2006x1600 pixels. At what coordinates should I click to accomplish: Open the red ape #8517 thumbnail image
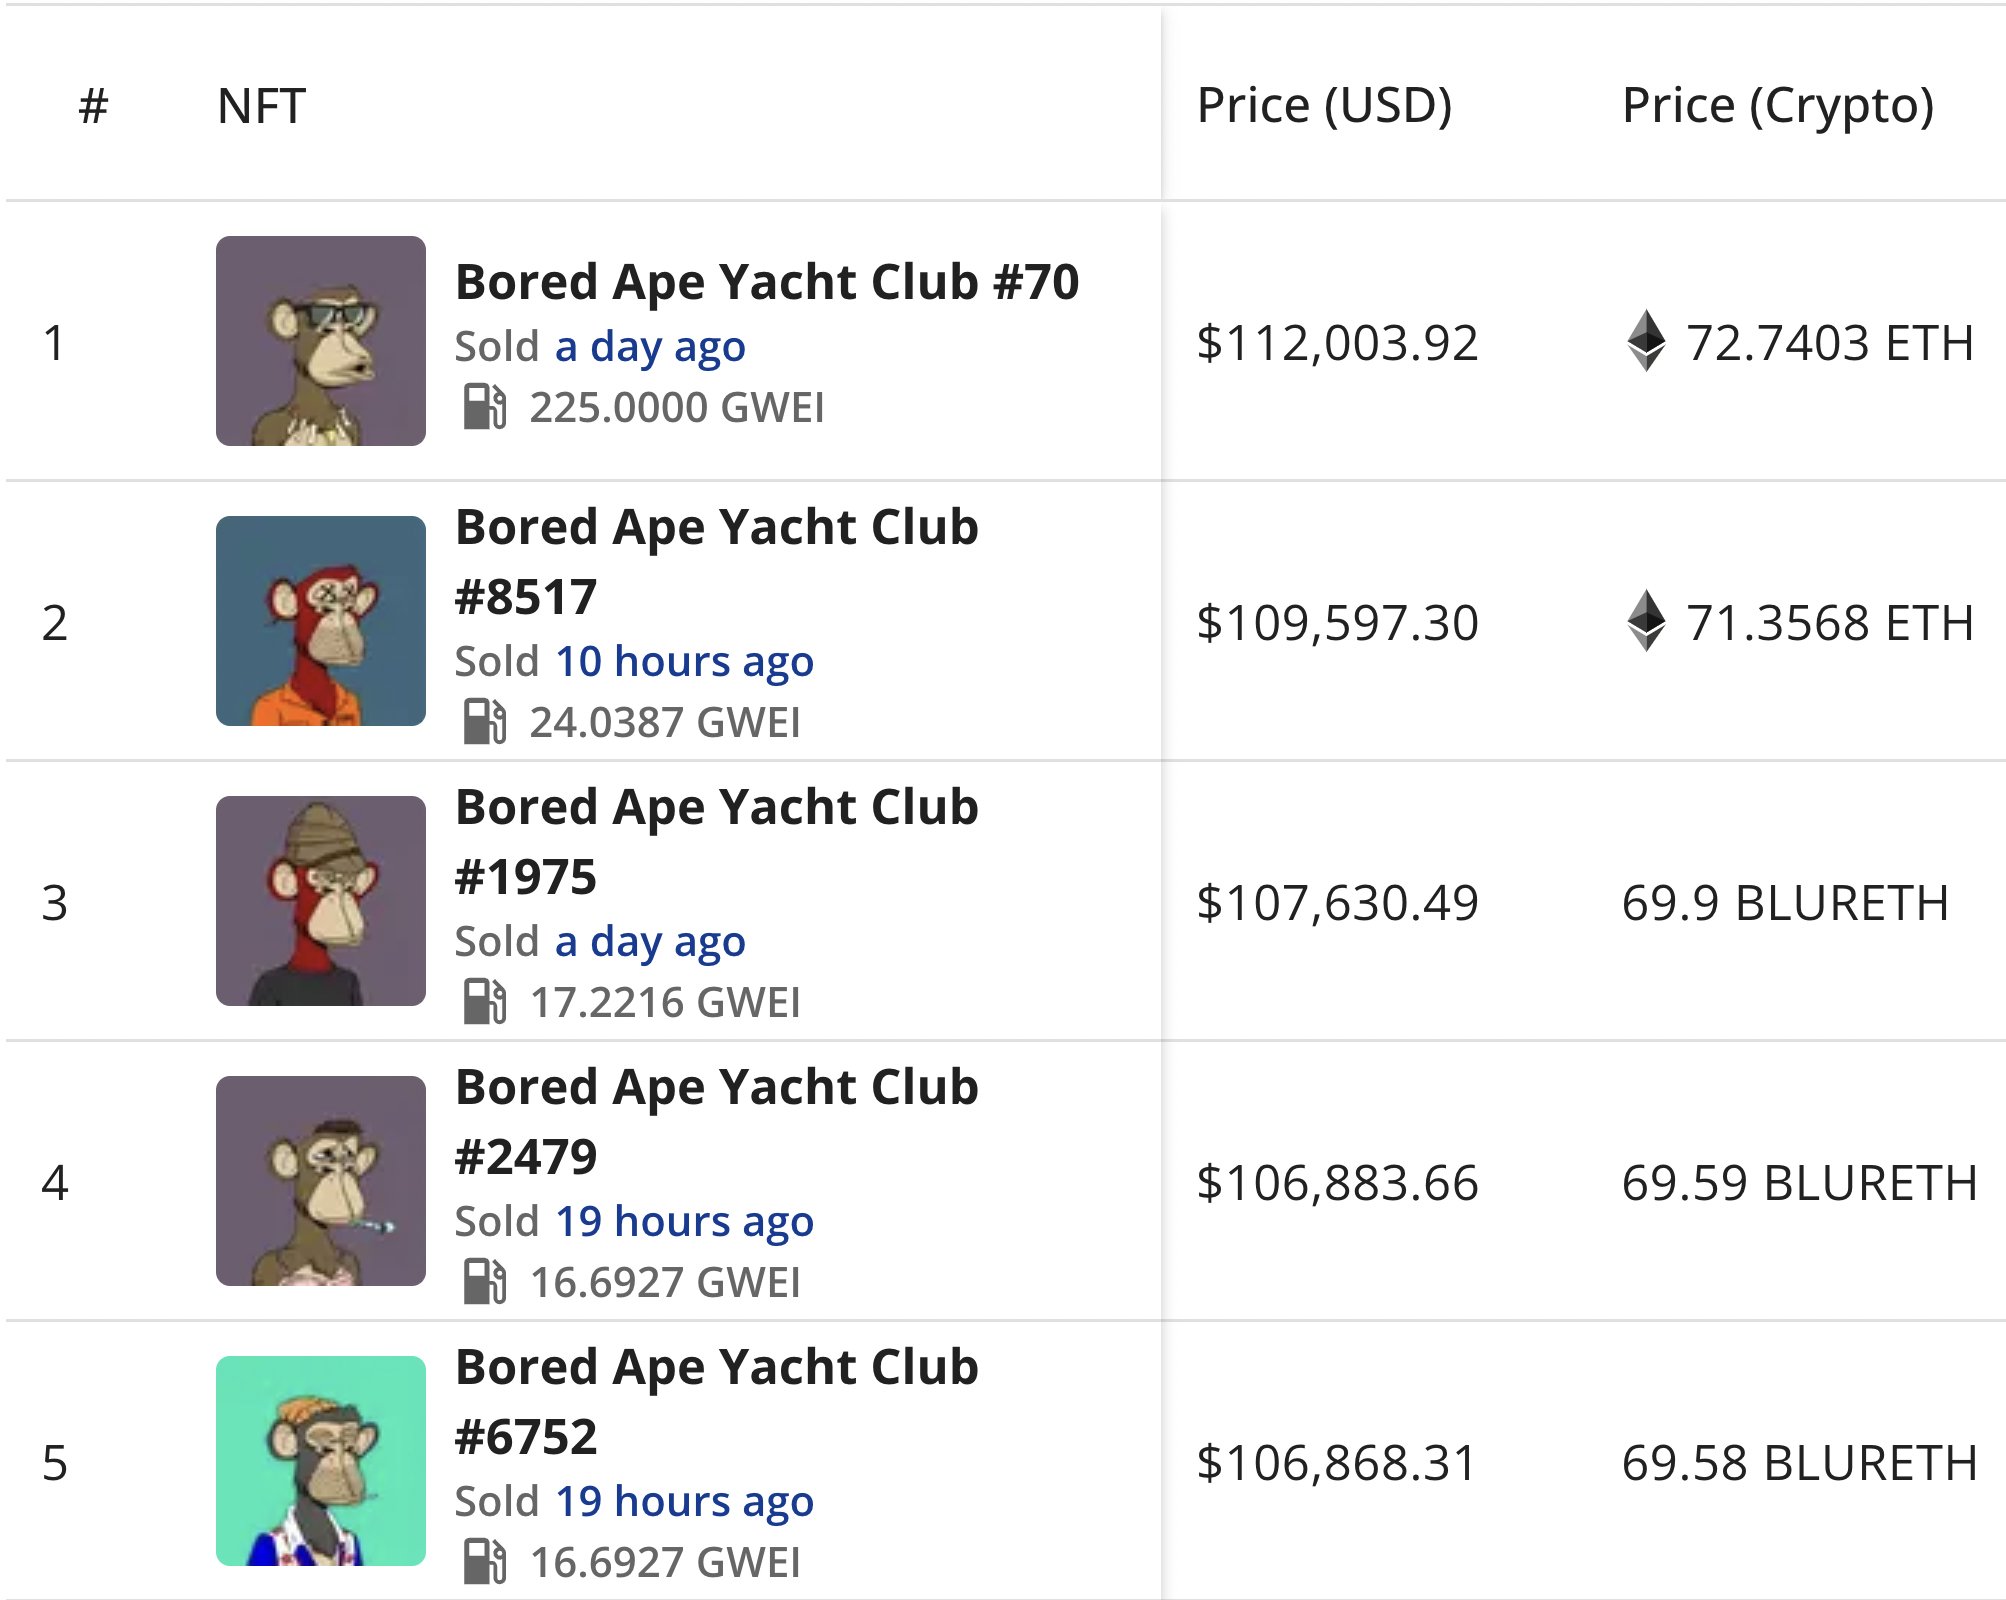pyautogui.click(x=321, y=621)
